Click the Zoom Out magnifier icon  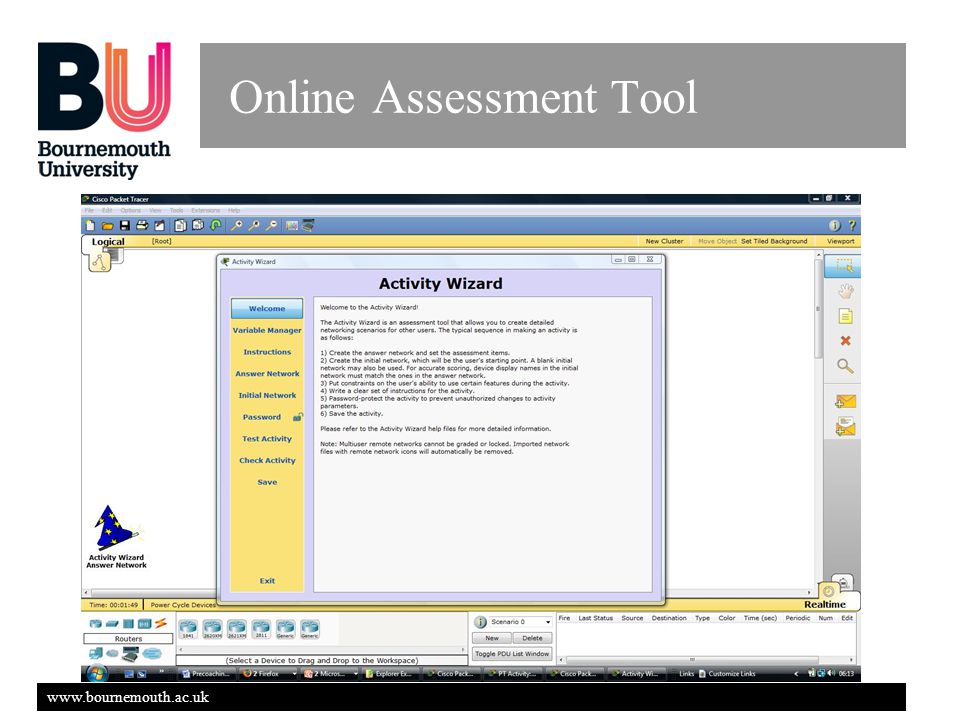pos(272,226)
